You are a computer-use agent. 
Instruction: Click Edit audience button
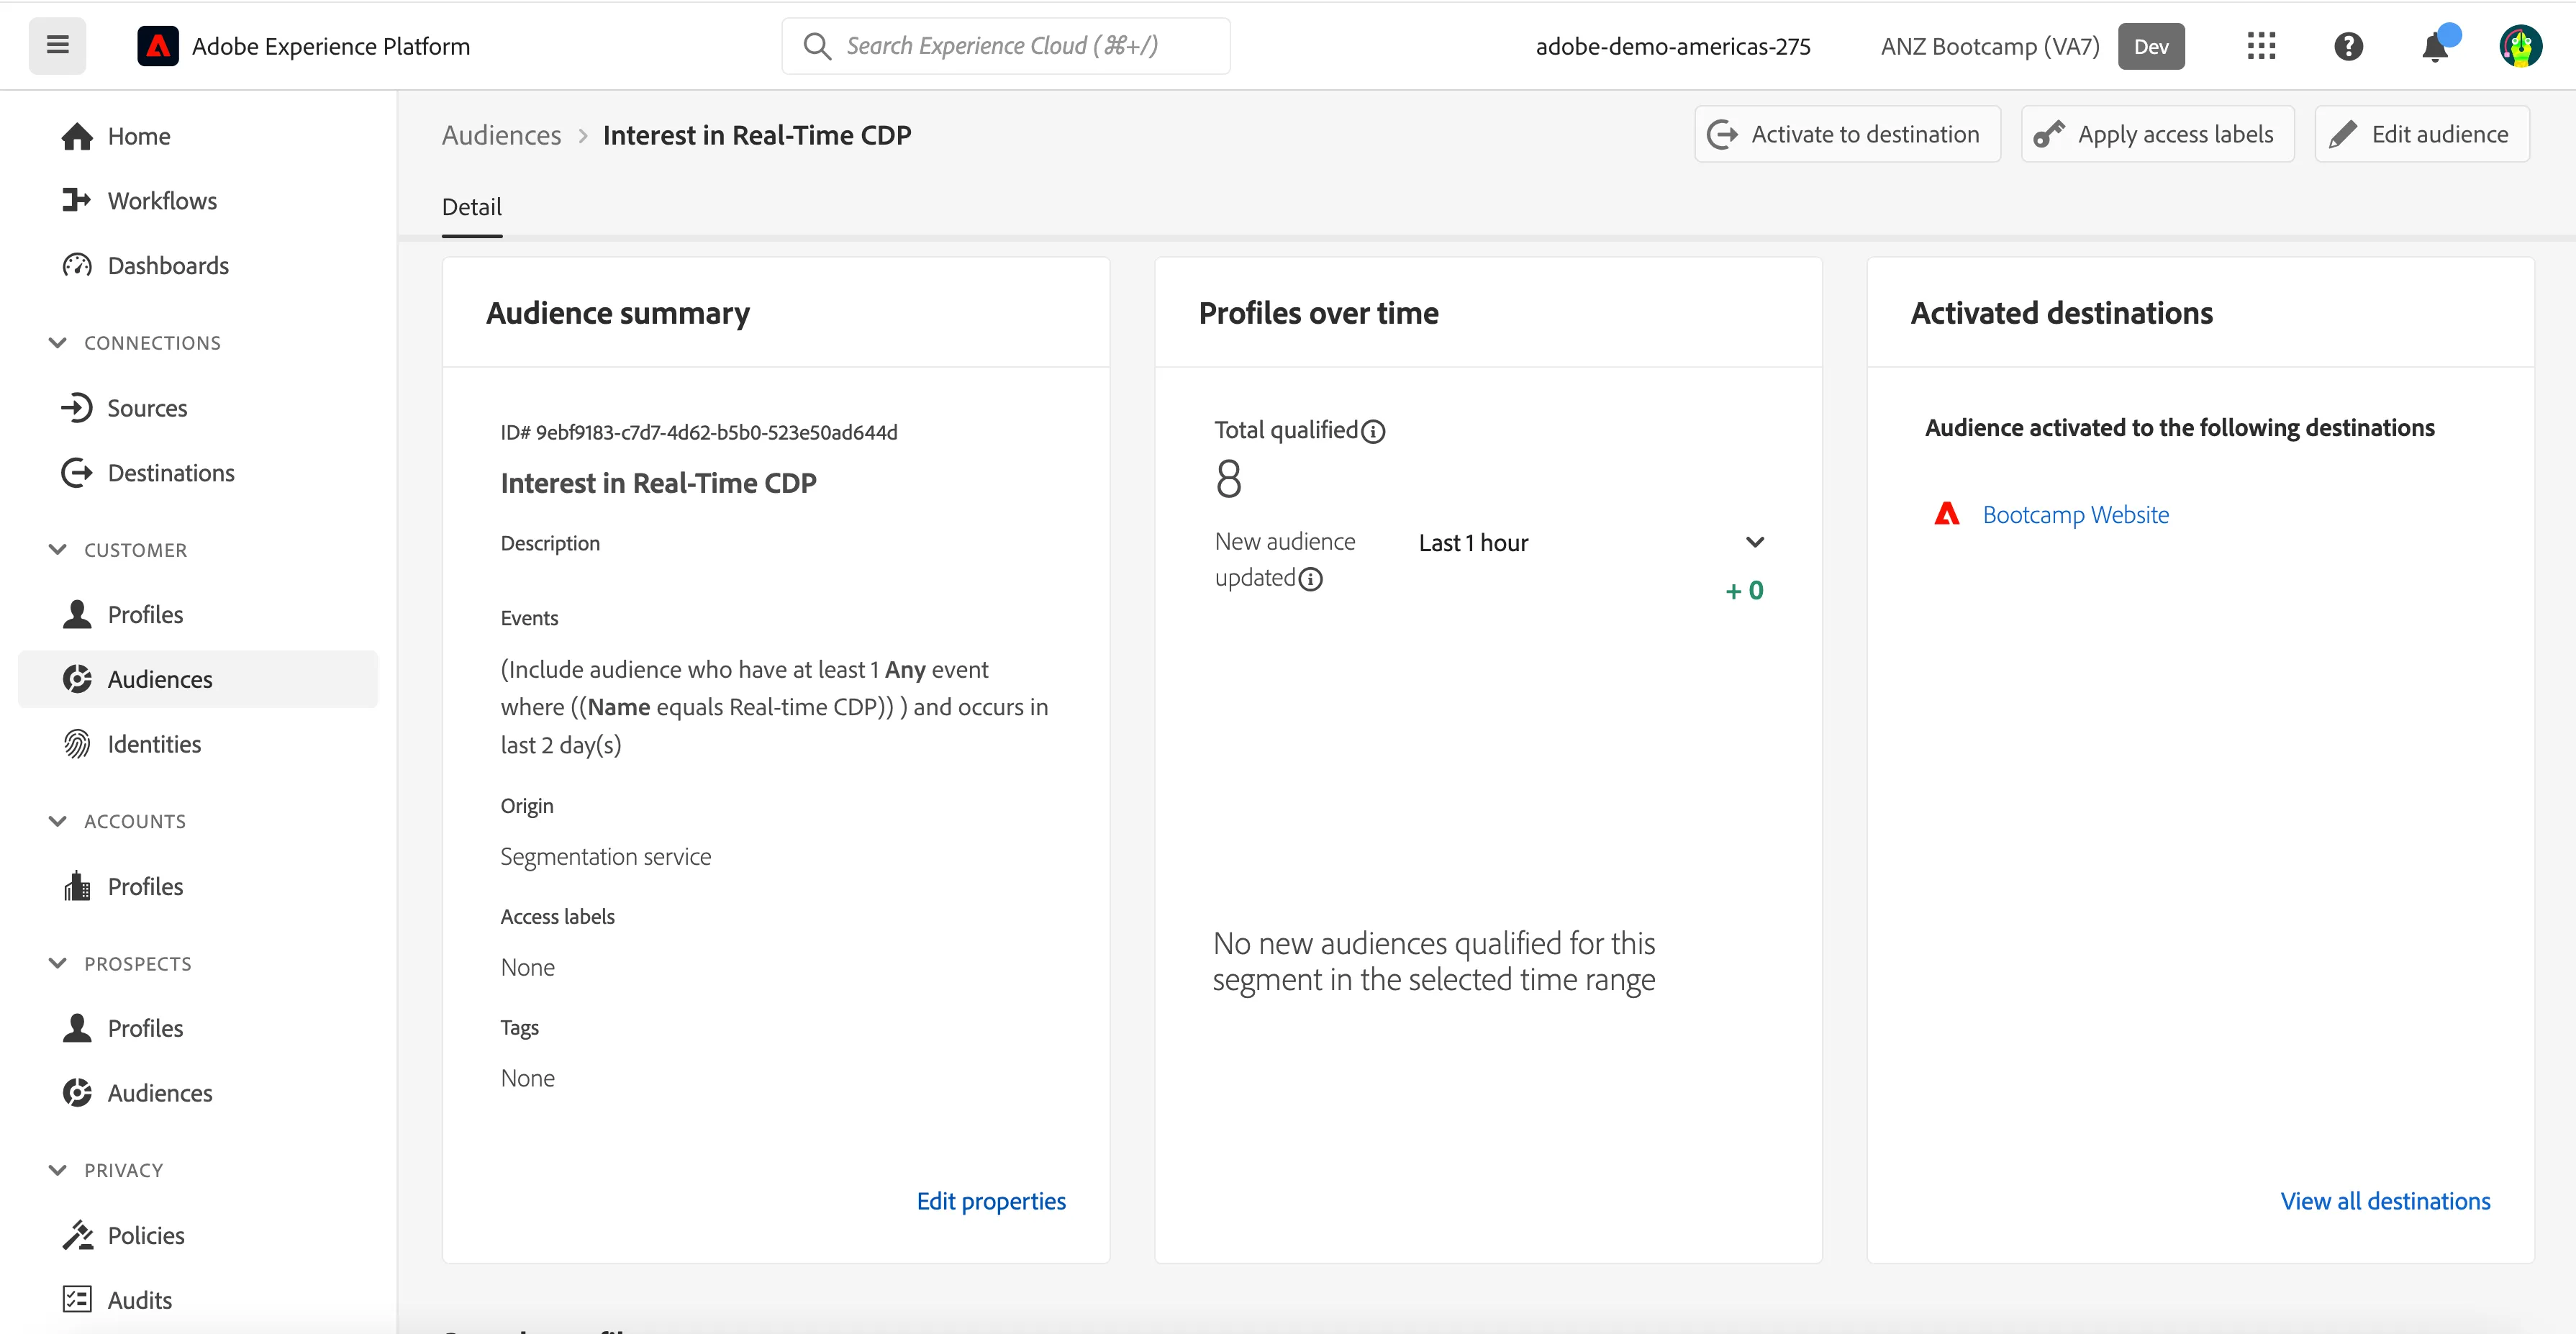pos(2422,134)
